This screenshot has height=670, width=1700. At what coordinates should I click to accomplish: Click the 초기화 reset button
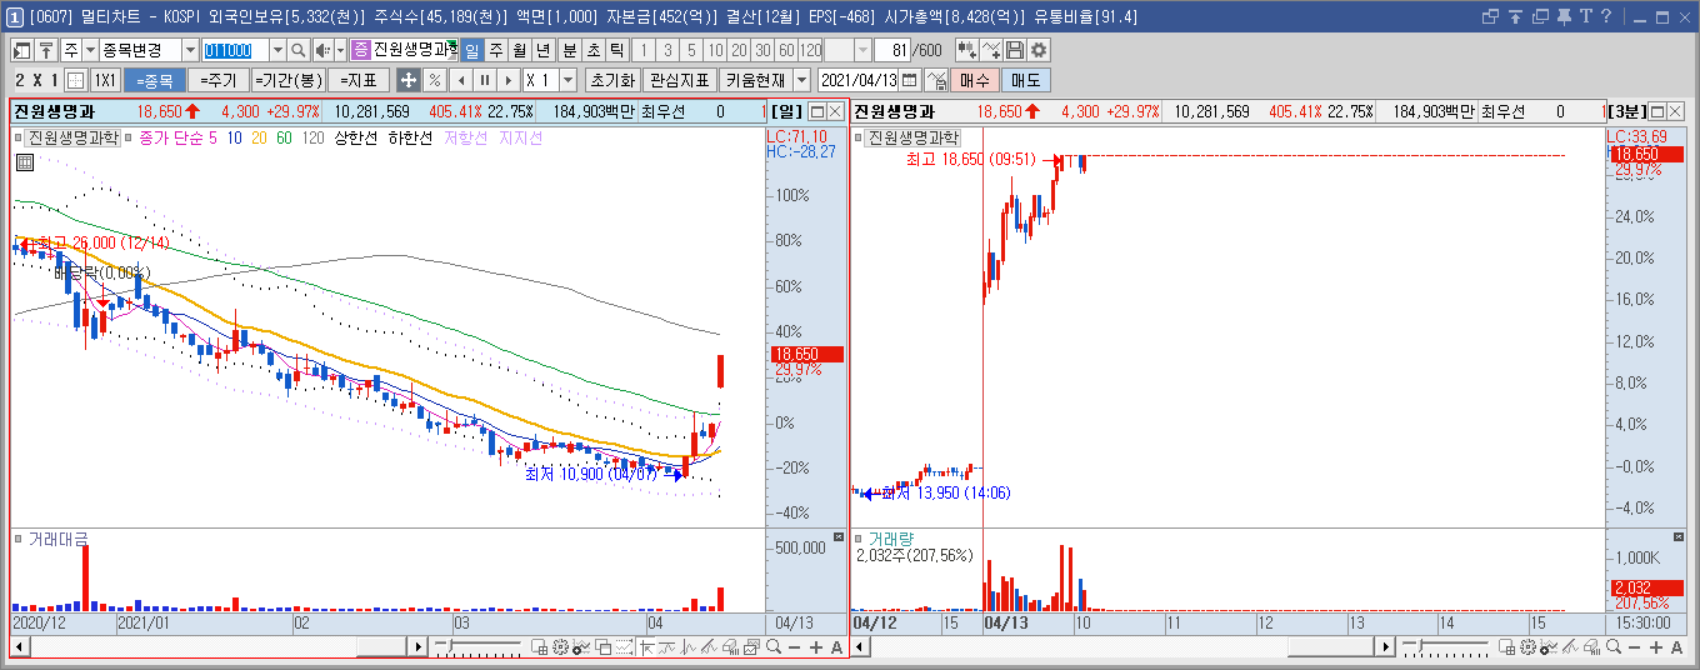613,80
